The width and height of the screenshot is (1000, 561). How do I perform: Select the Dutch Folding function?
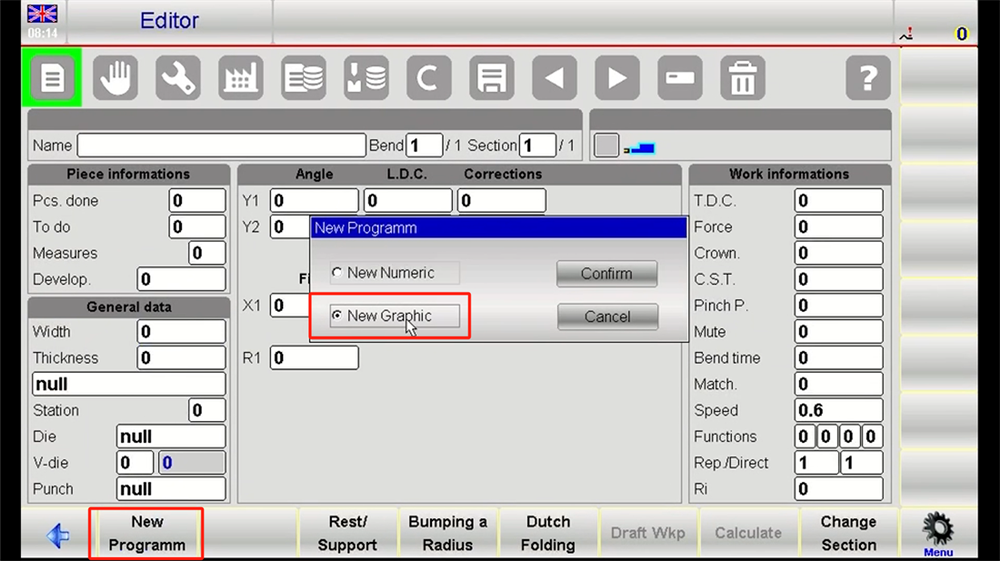click(548, 533)
